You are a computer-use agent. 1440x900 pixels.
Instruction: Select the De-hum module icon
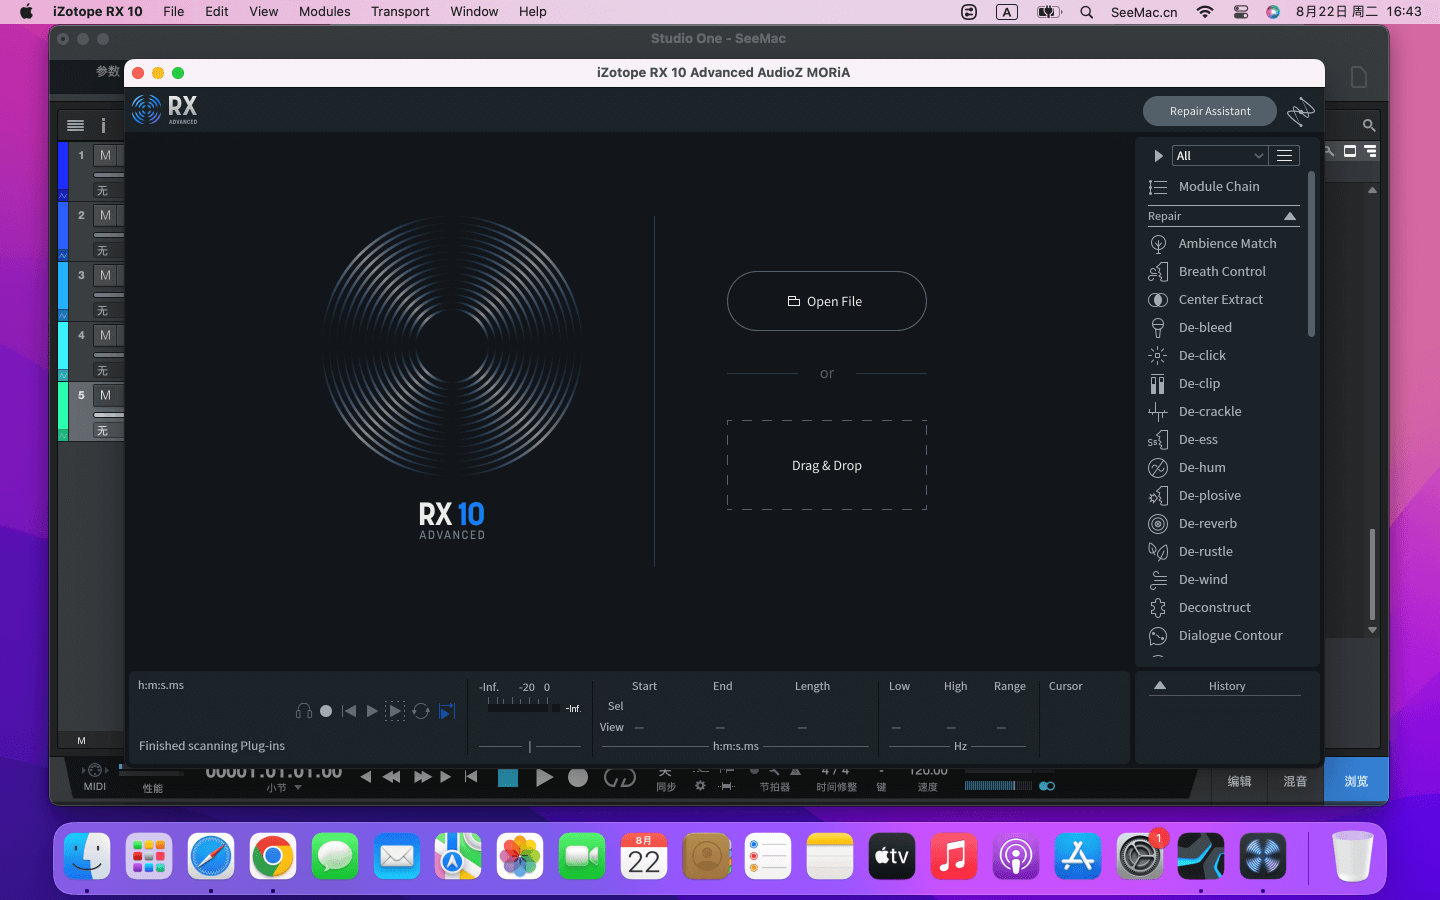pos(1158,468)
